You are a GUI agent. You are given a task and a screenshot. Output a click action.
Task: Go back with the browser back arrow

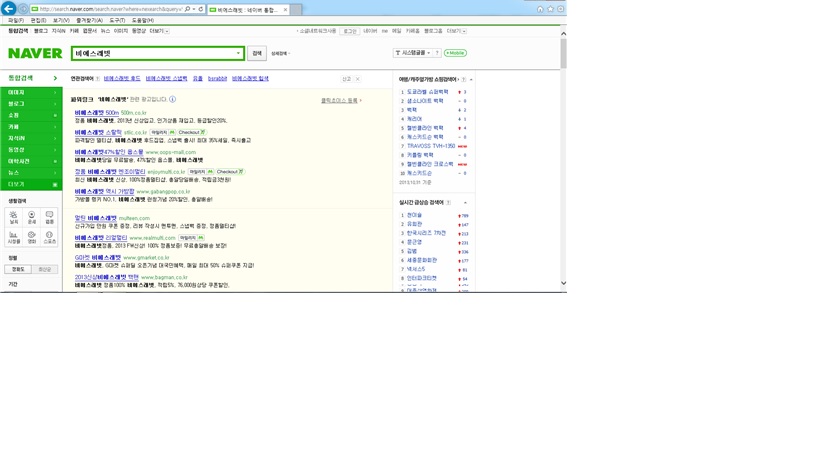pyautogui.click(x=8, y=8)
